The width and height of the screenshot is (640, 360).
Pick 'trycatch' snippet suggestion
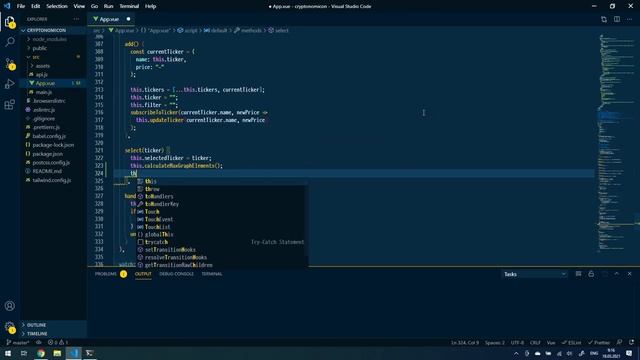coord(222,242)
